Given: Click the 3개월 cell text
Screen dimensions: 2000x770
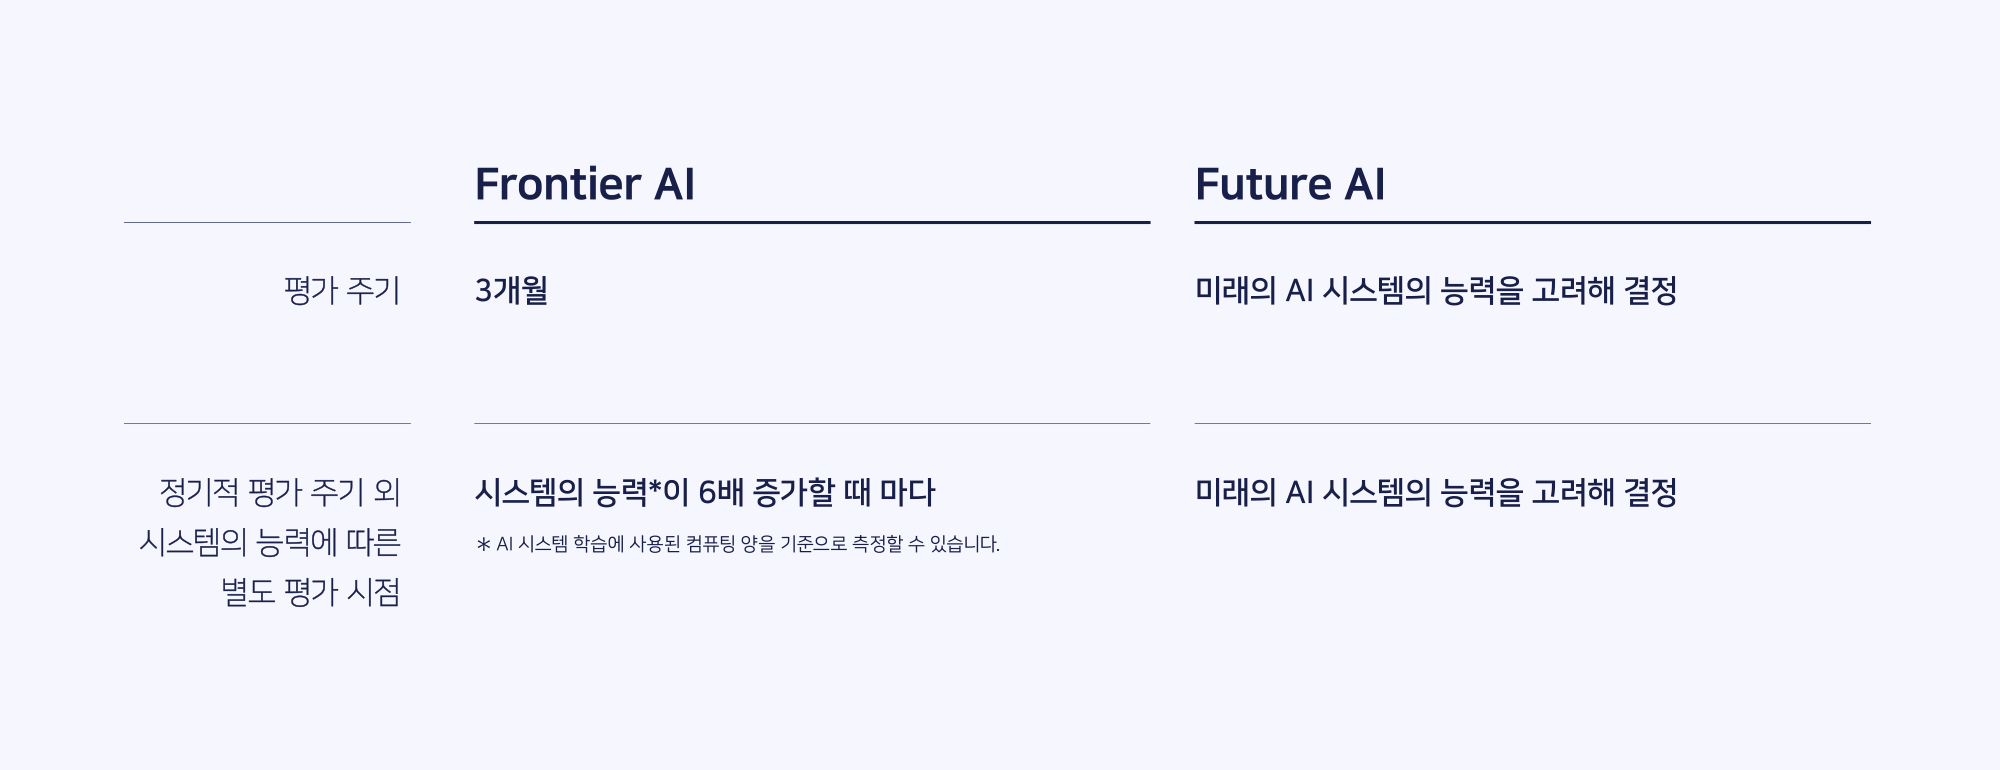Looking at the screenshot, I should point(511,291).
